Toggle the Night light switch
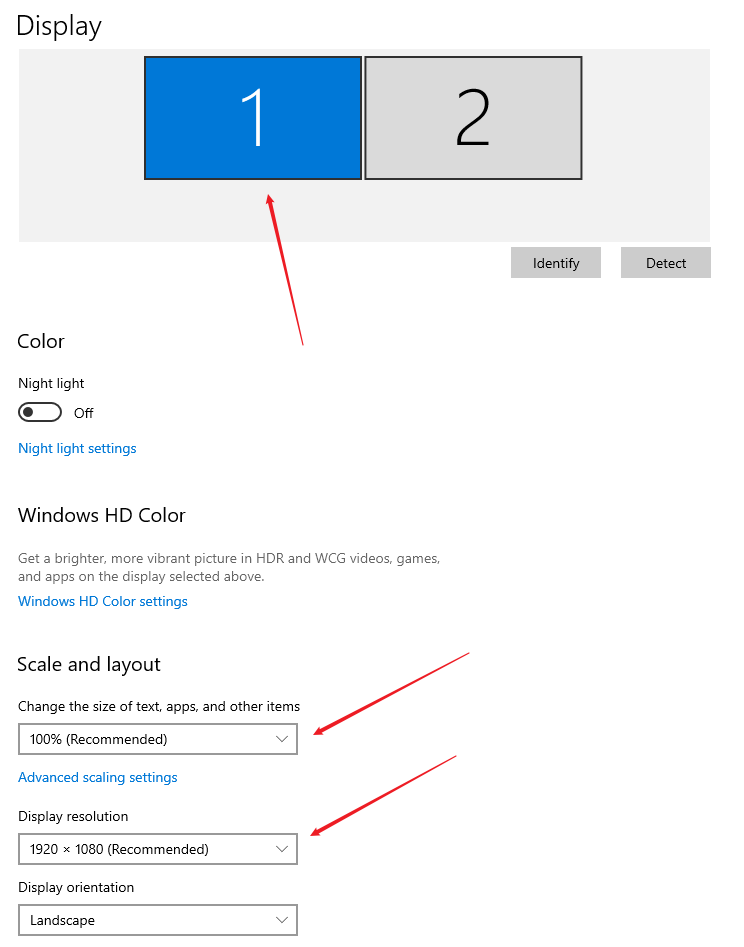This screenshot has width=744, height=947. click(40, 413)
